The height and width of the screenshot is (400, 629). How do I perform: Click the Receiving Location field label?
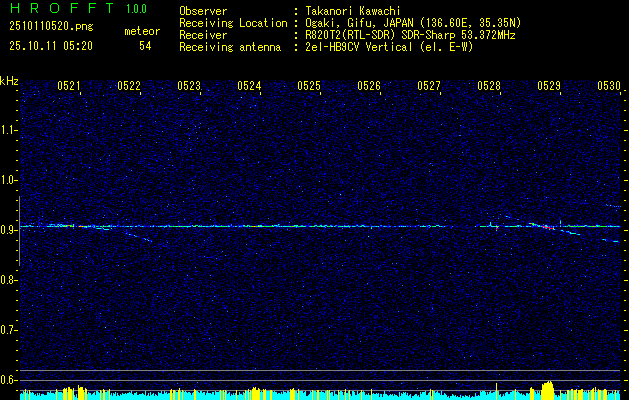pyautogui.click(x=233, y=23)
